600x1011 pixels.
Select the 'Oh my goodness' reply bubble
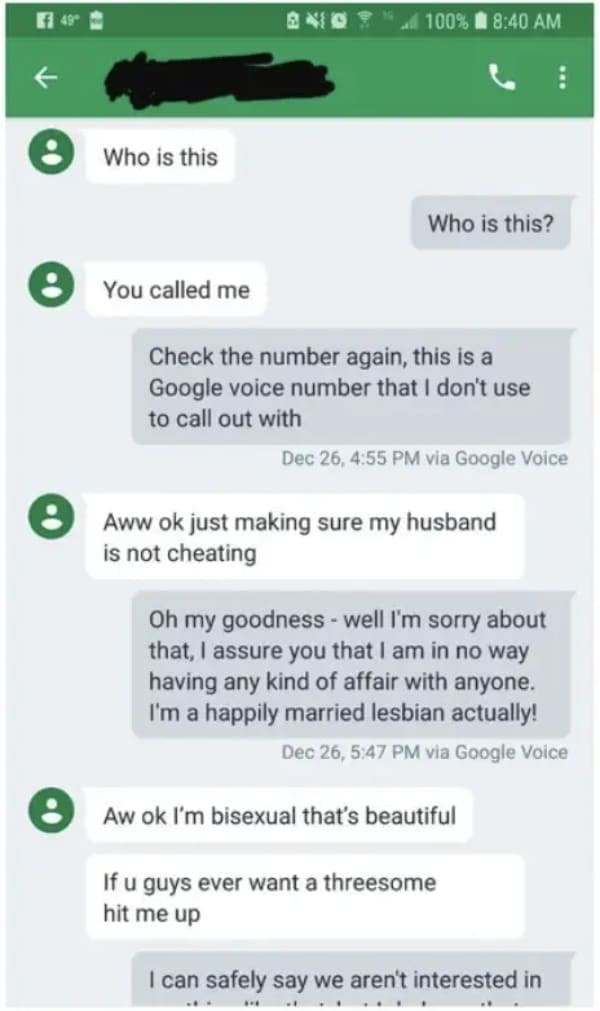click(352, 665)
